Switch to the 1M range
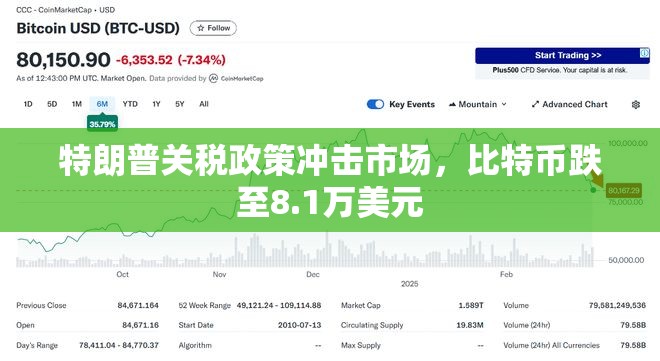660x361 pixels. click(x=77, y=104)
